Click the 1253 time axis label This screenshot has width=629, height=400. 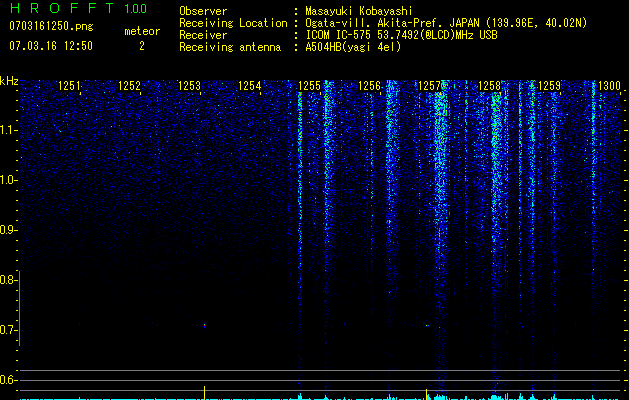[x=189, y=86]
